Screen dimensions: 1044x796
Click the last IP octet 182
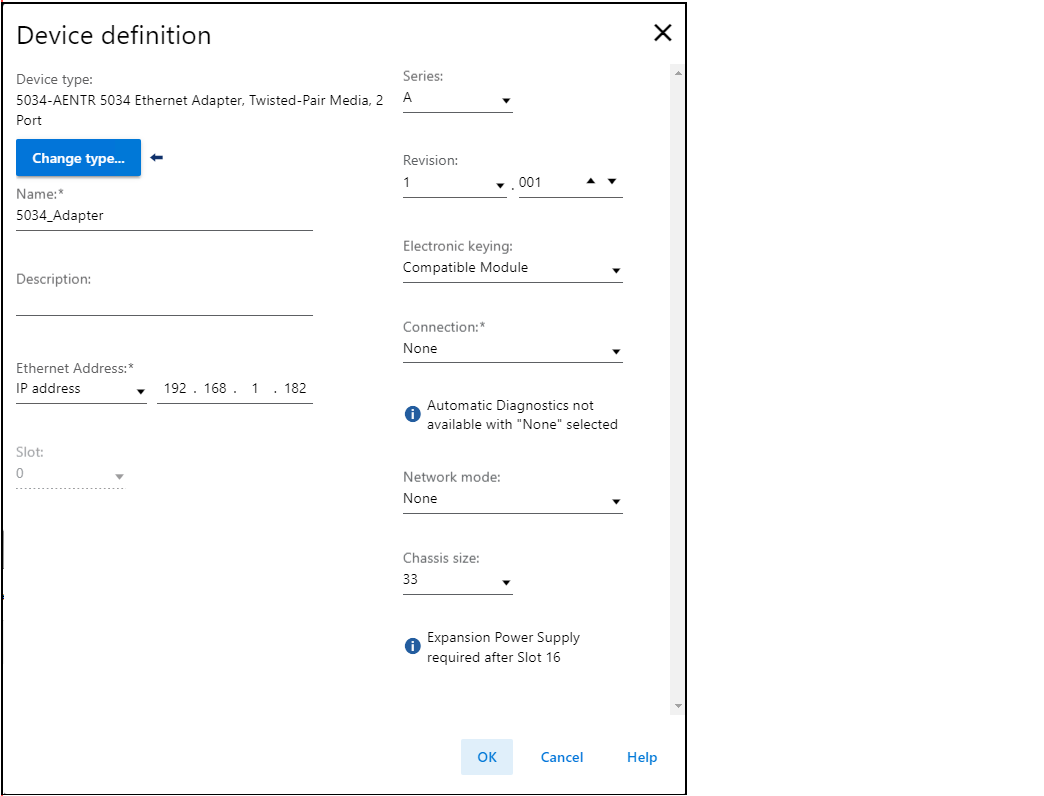click(295, 389)
